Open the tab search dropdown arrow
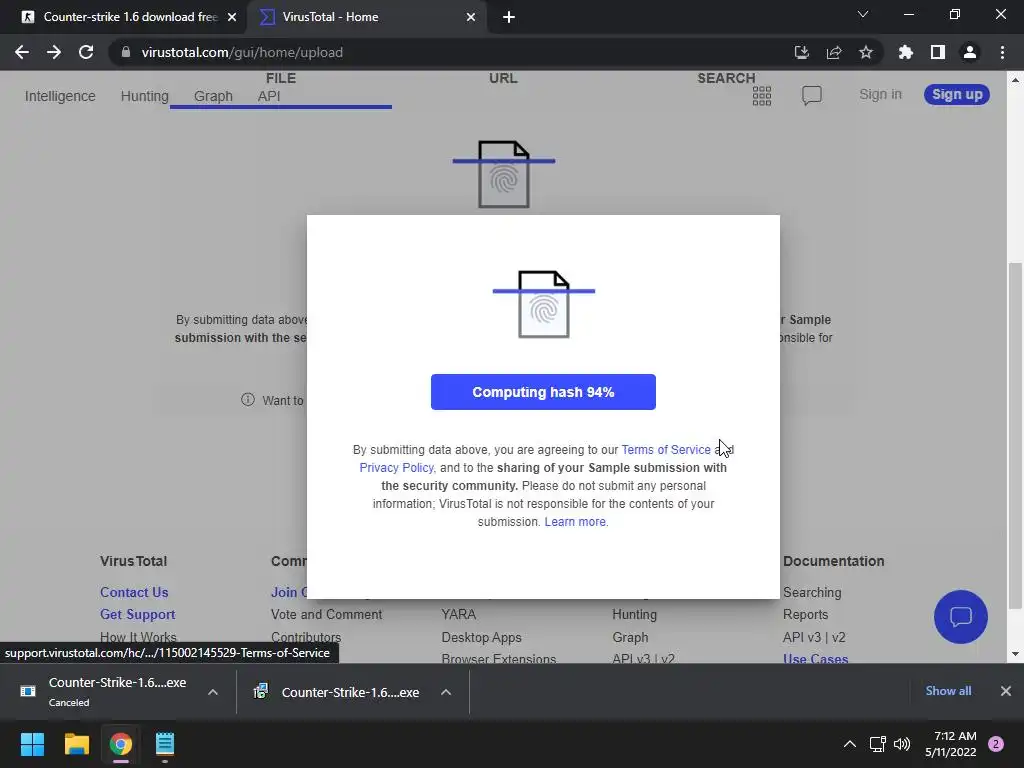 click(863, 14)
